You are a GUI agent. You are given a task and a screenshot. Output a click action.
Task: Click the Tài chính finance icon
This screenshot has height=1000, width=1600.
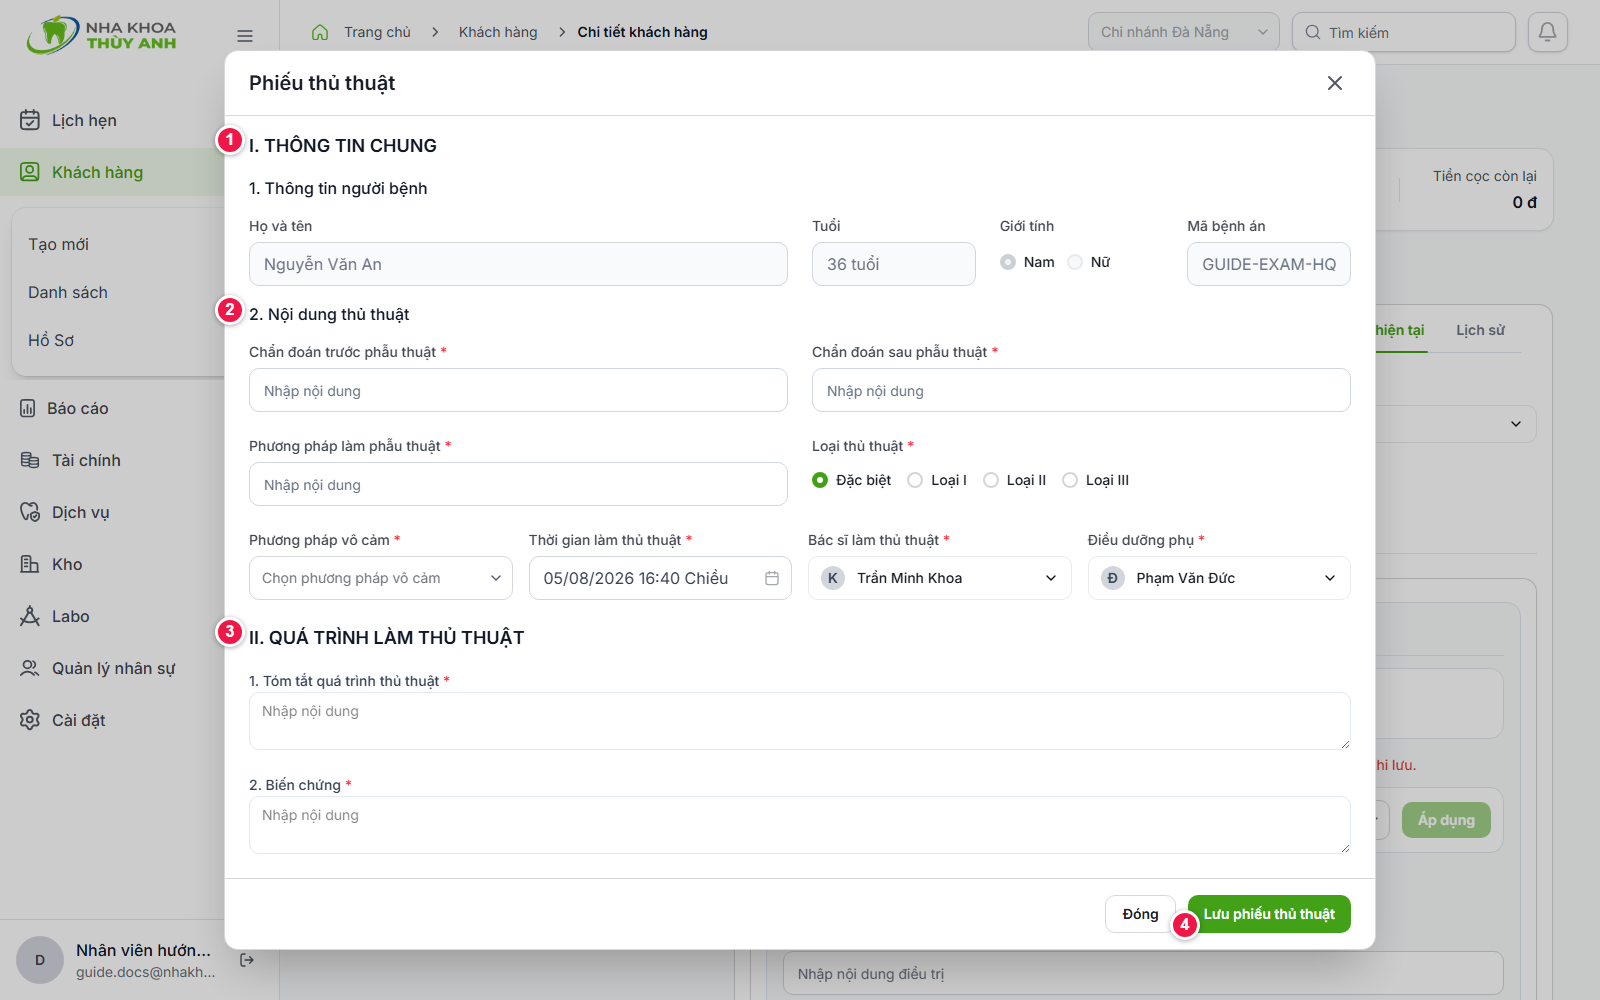coord(30,460)
